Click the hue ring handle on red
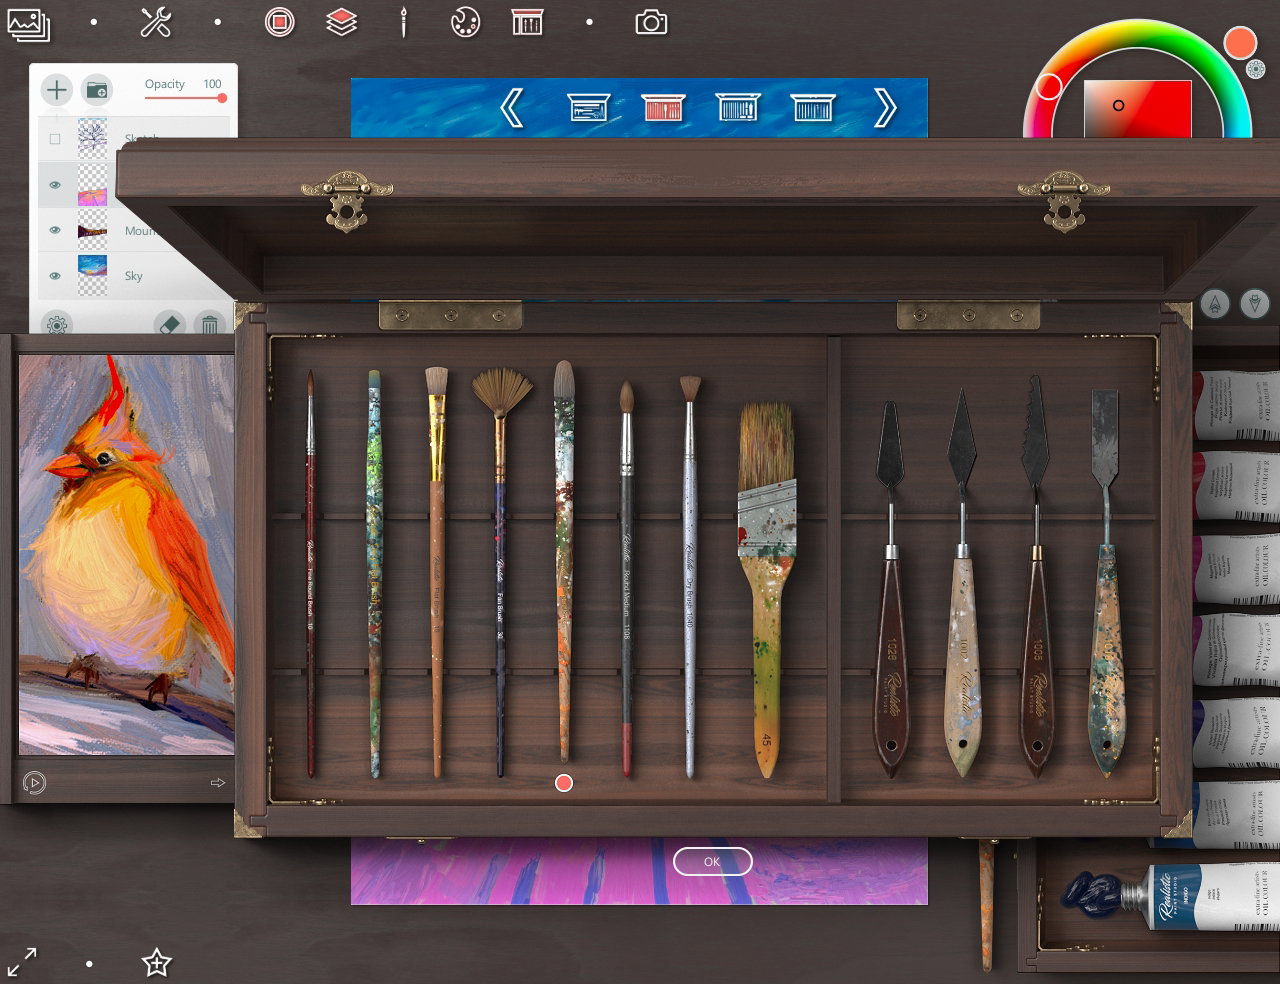The height and width of the screenshot is (984, 1280). (1049, 86)
